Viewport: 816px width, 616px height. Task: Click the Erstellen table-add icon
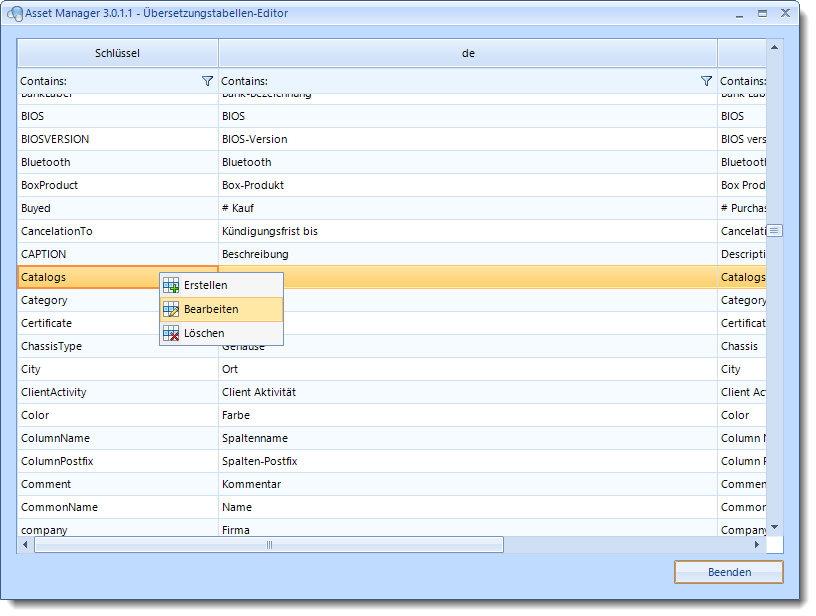pos(171,285)
